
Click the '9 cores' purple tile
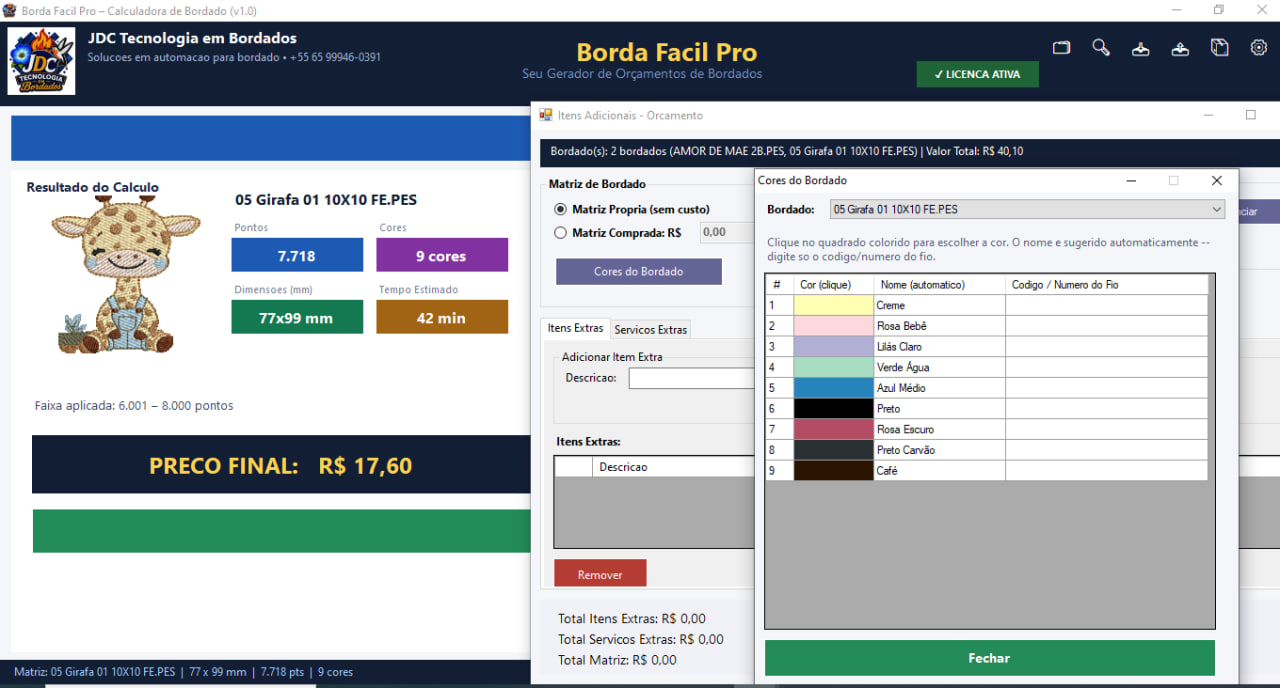(x=442, y=255)
